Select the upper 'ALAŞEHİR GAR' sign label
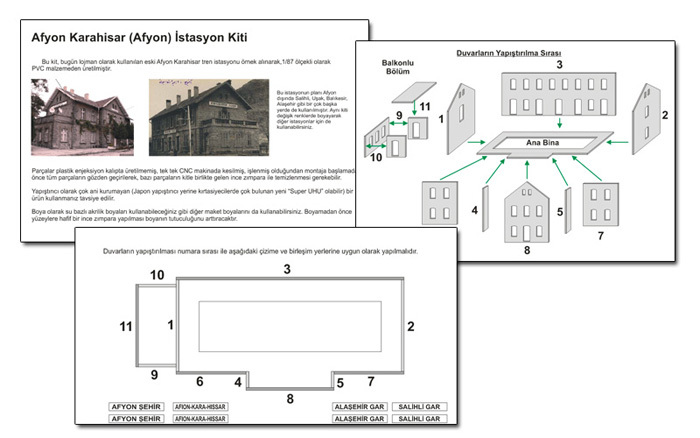The width and height of the screenshot is (700, 438). 359,407
